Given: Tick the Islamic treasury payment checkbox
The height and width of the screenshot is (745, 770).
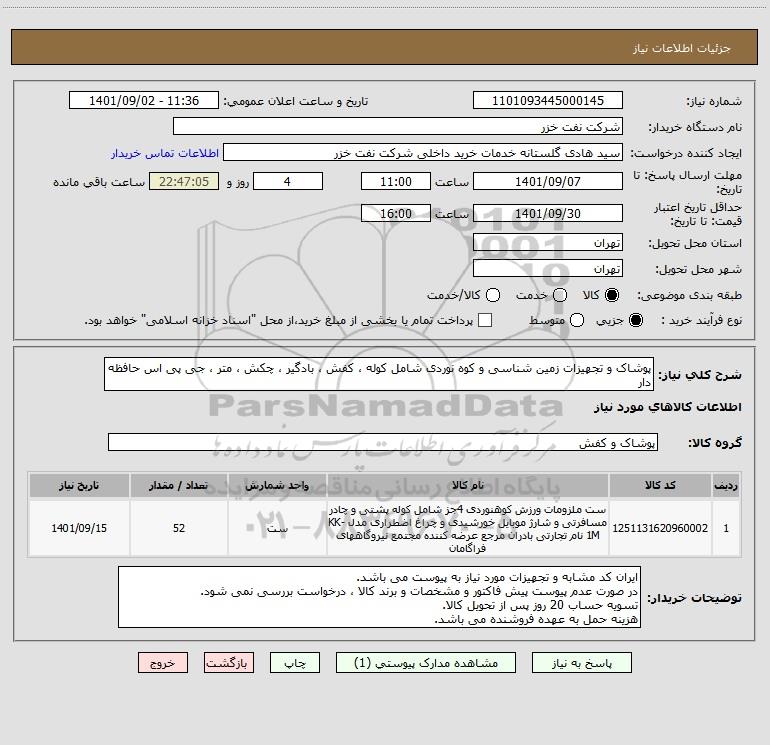Looking at the screenshot, I should pos(485,320).
